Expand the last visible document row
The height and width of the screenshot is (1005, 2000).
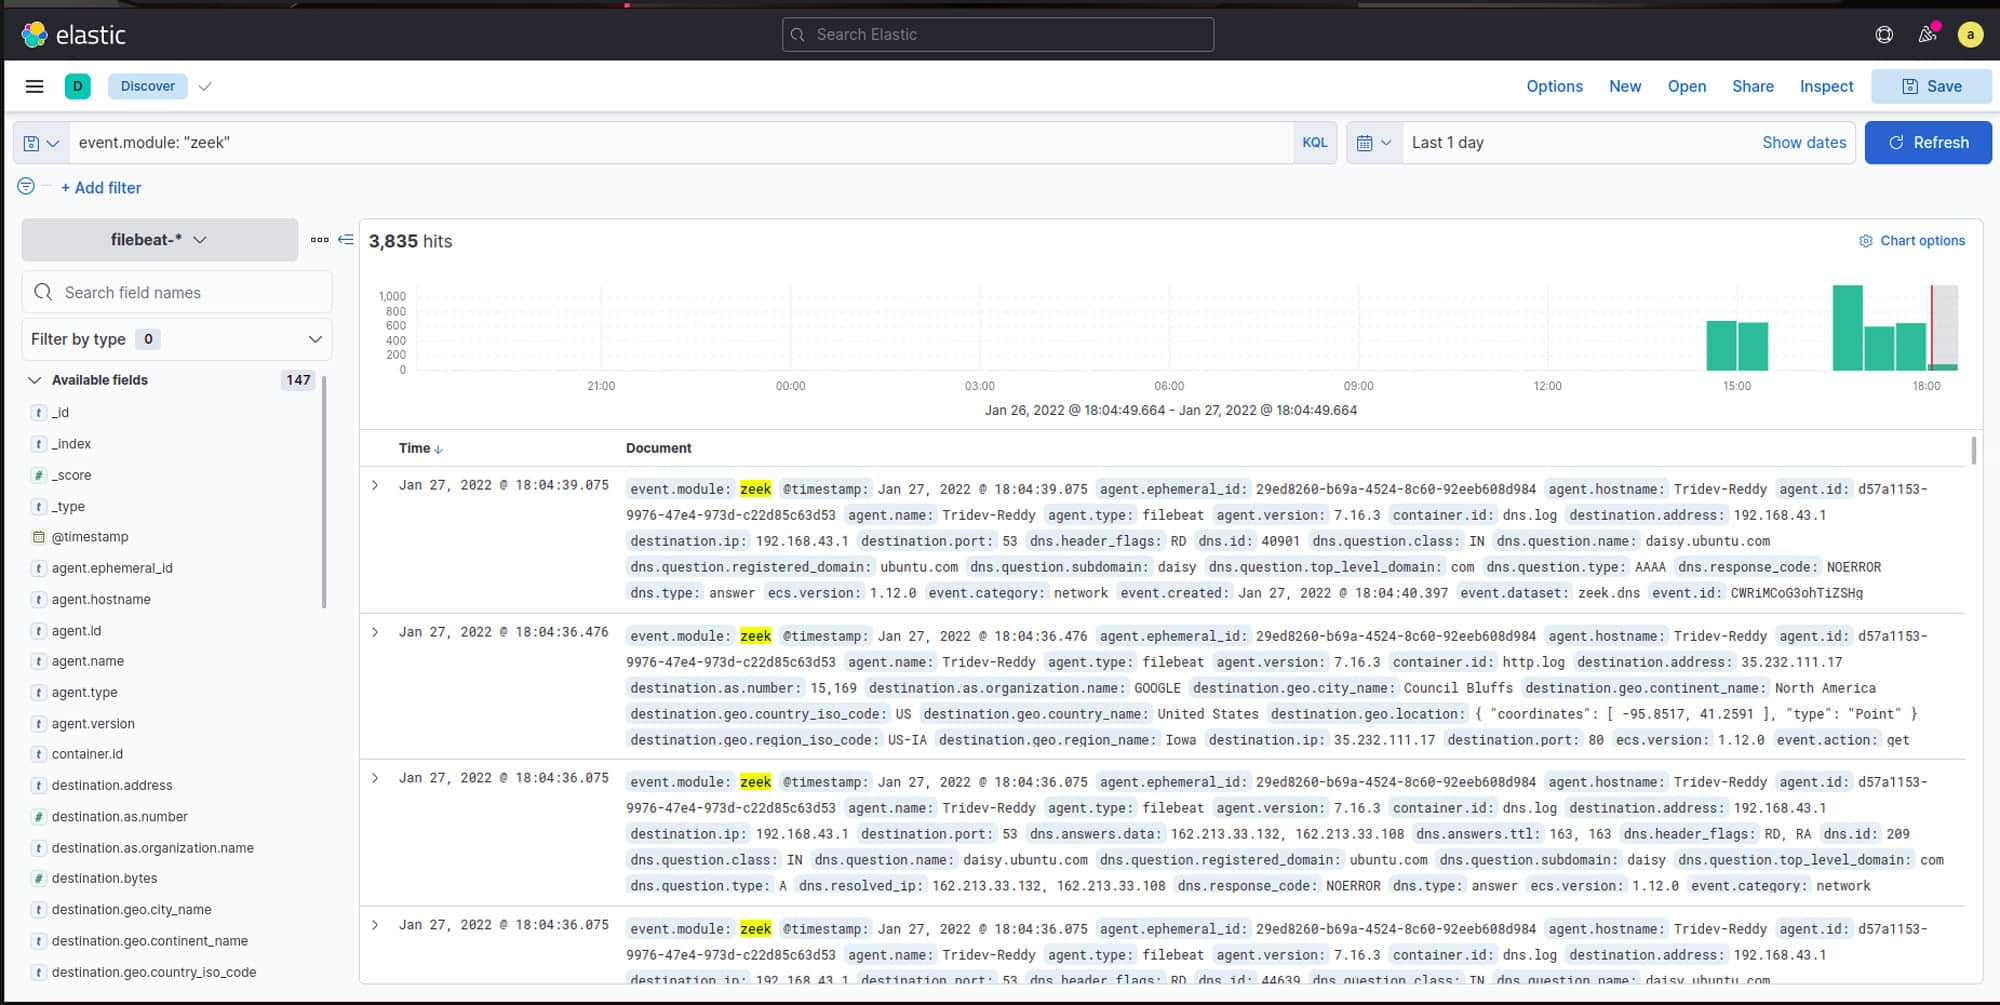pos(375,925)
